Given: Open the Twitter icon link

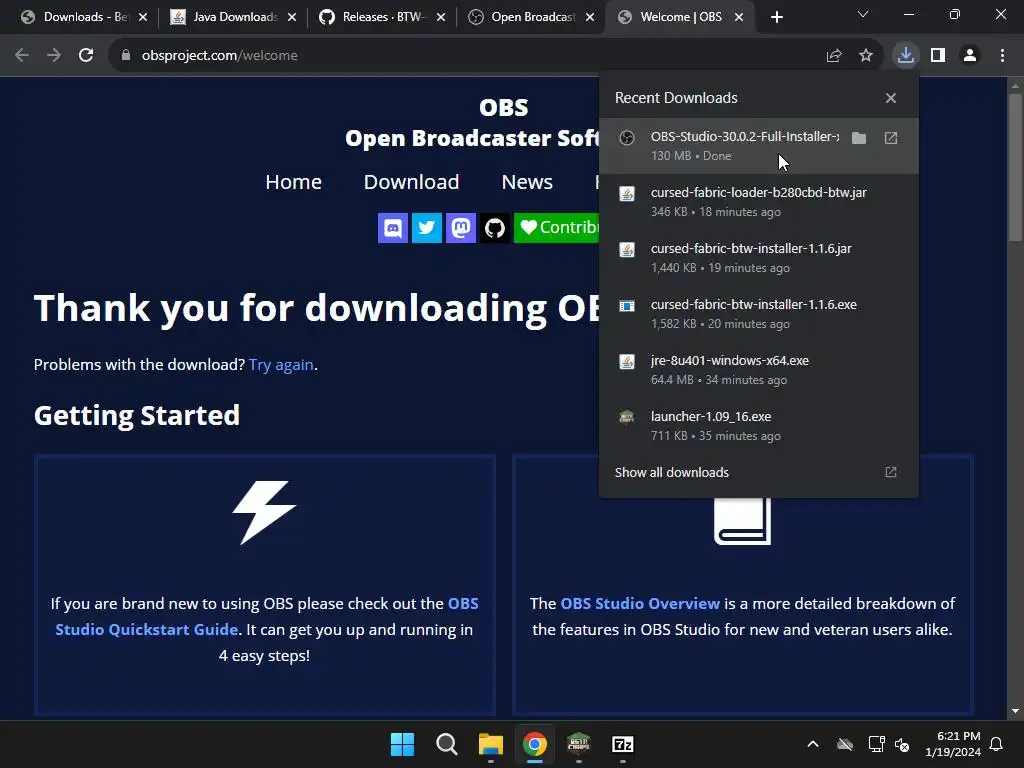Looking at the screenshot, I should click(x=426, y=228).
